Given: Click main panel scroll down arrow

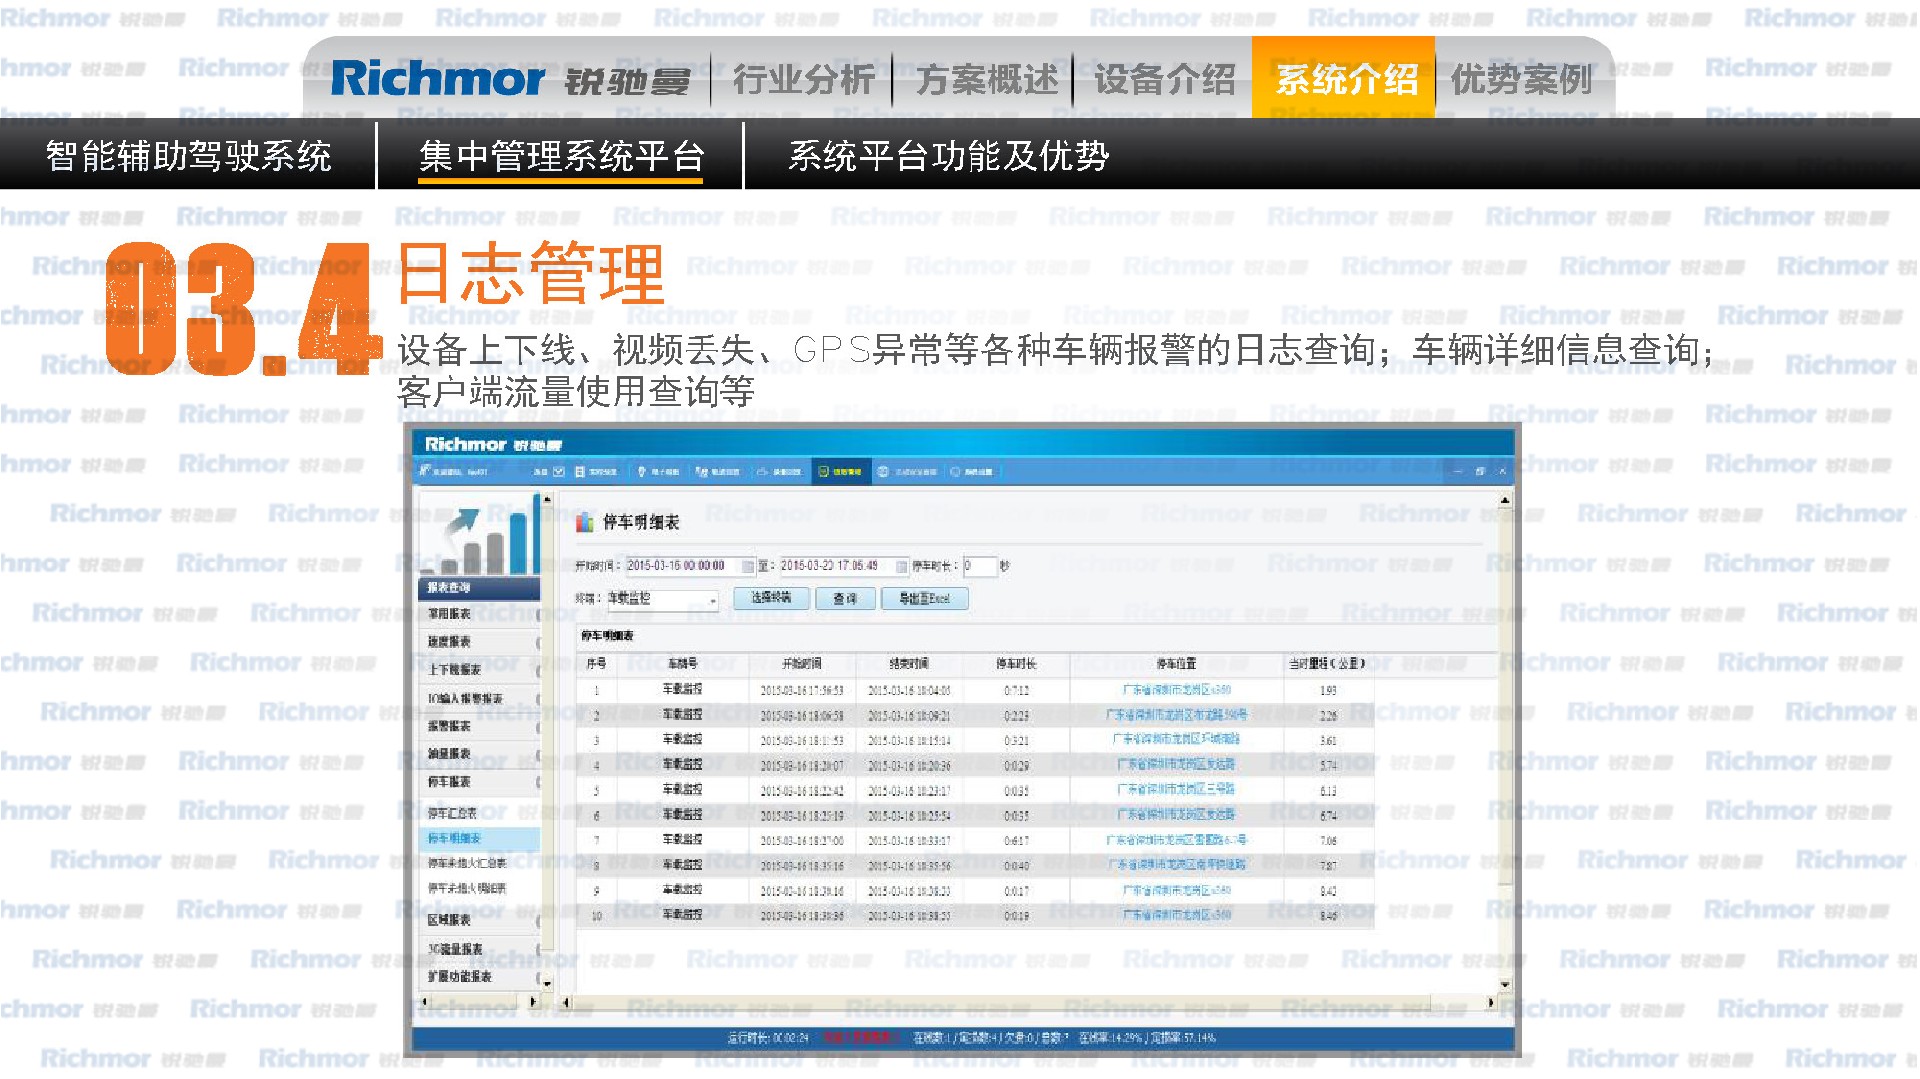Looking at the screenshot, I should 1503,985.
